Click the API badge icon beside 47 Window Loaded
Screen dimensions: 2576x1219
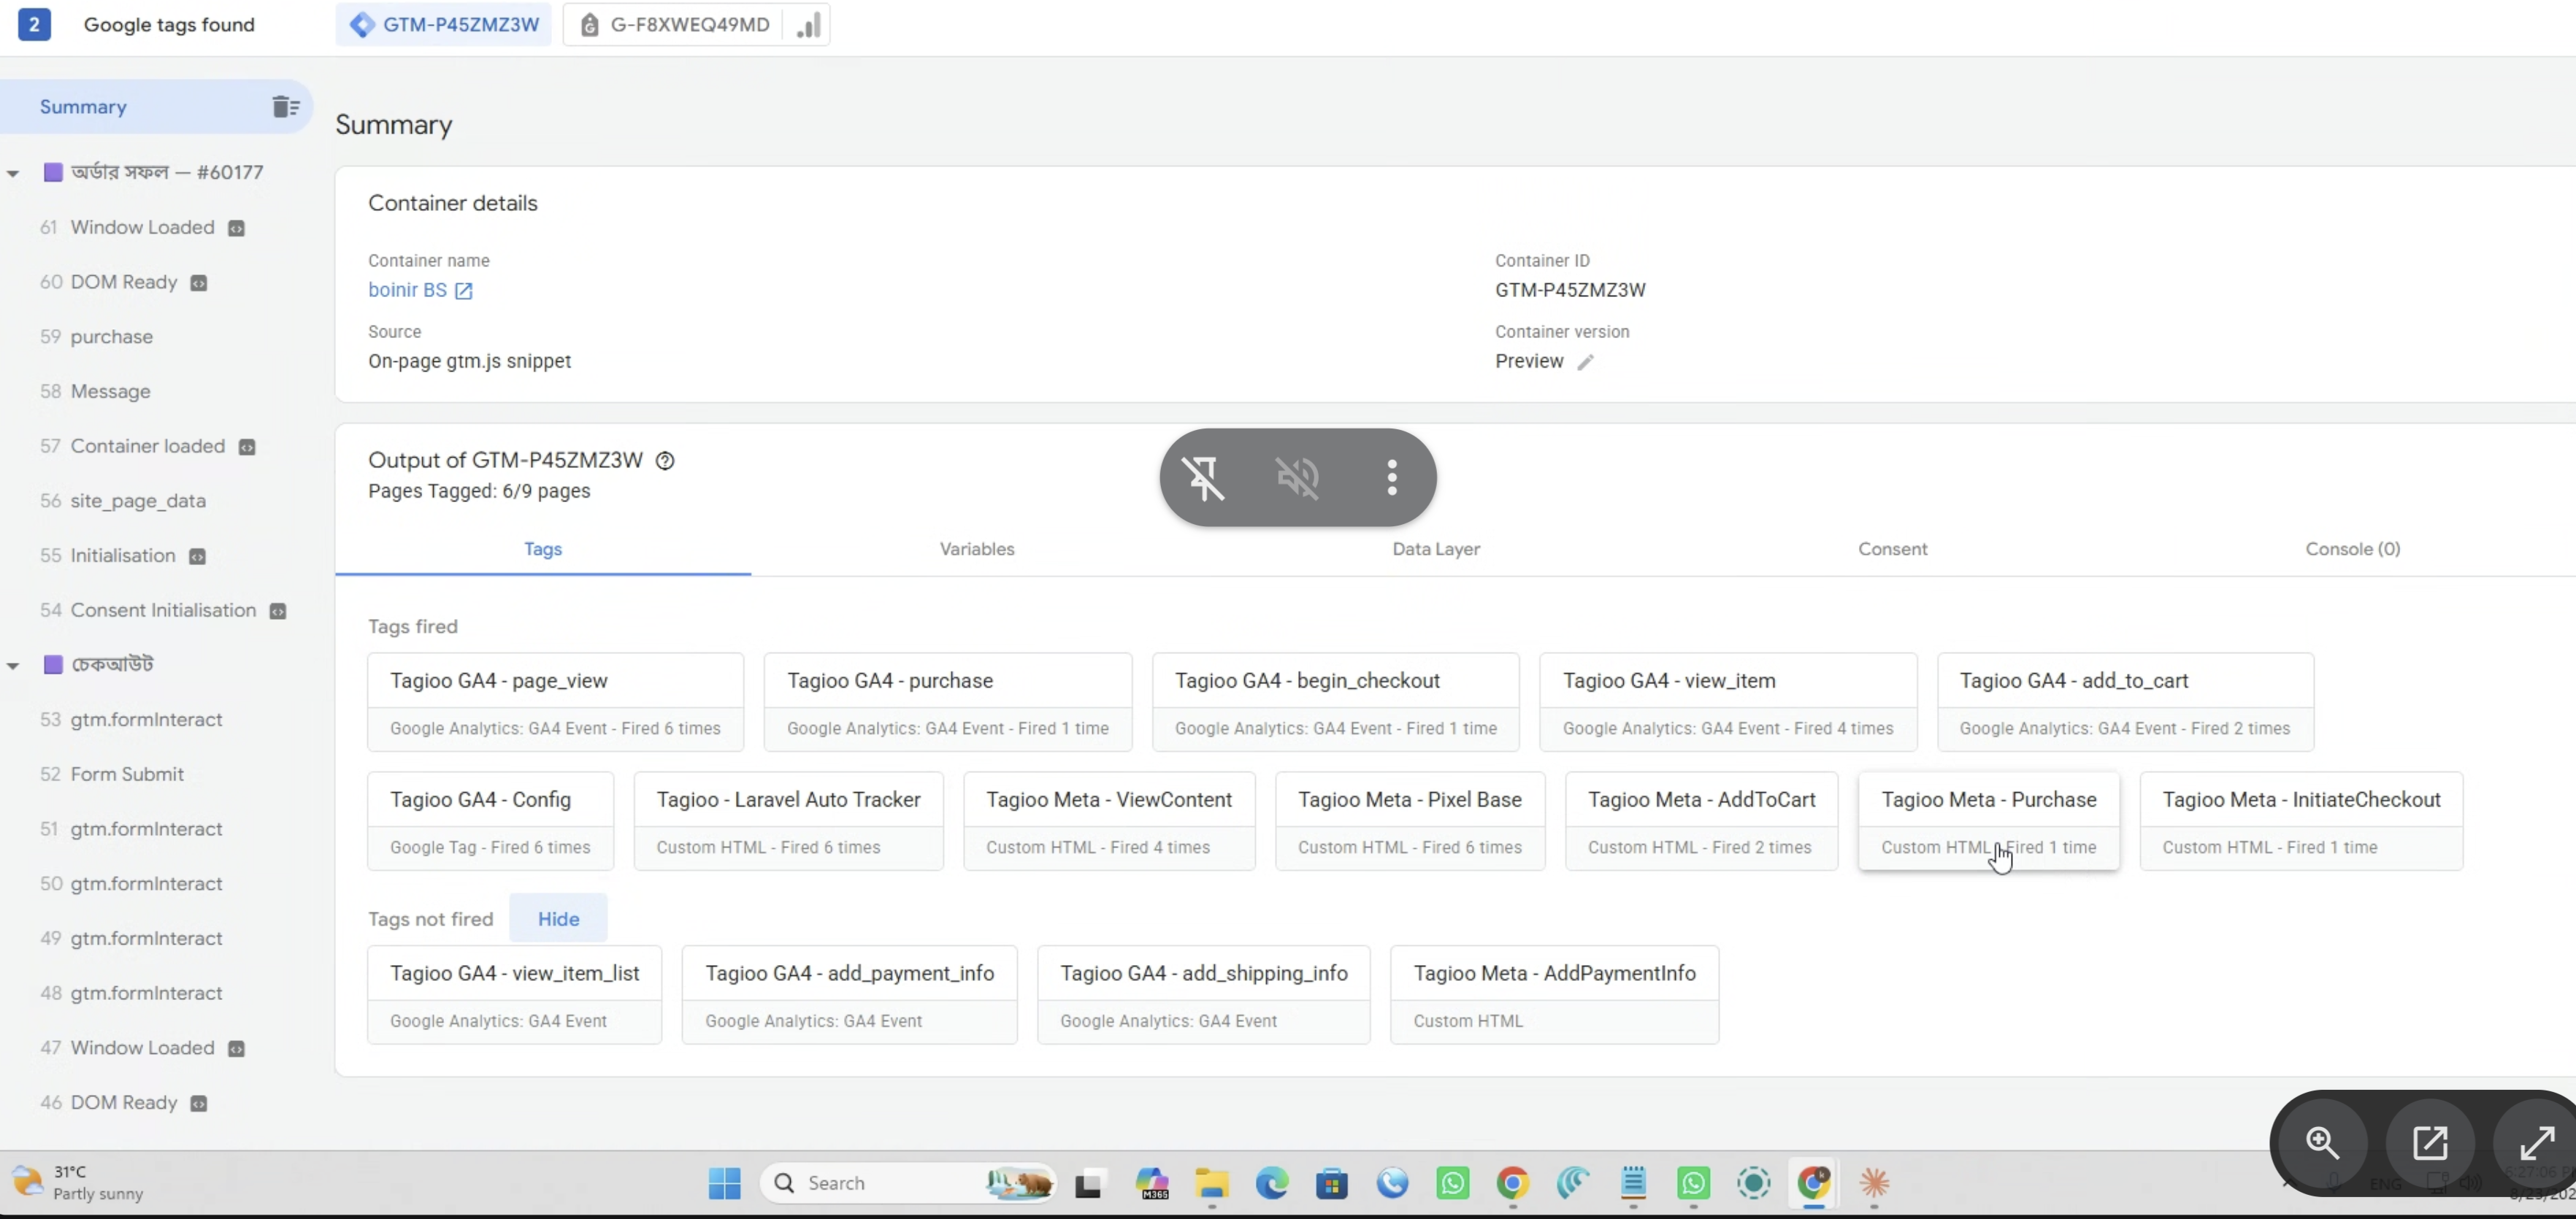236,1049
